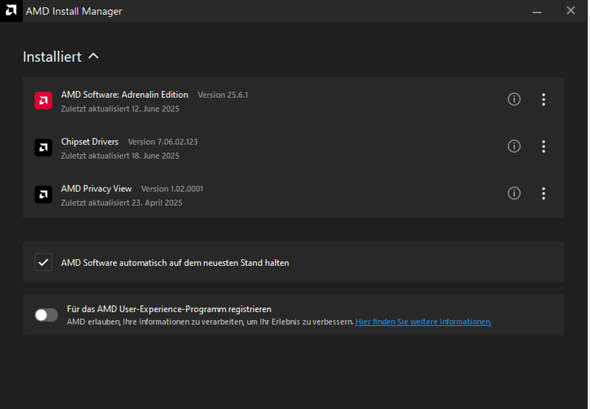Click the Chipset Drivers AMD icon
This screenshot has height=409, width=590.
tap(43, 147)
